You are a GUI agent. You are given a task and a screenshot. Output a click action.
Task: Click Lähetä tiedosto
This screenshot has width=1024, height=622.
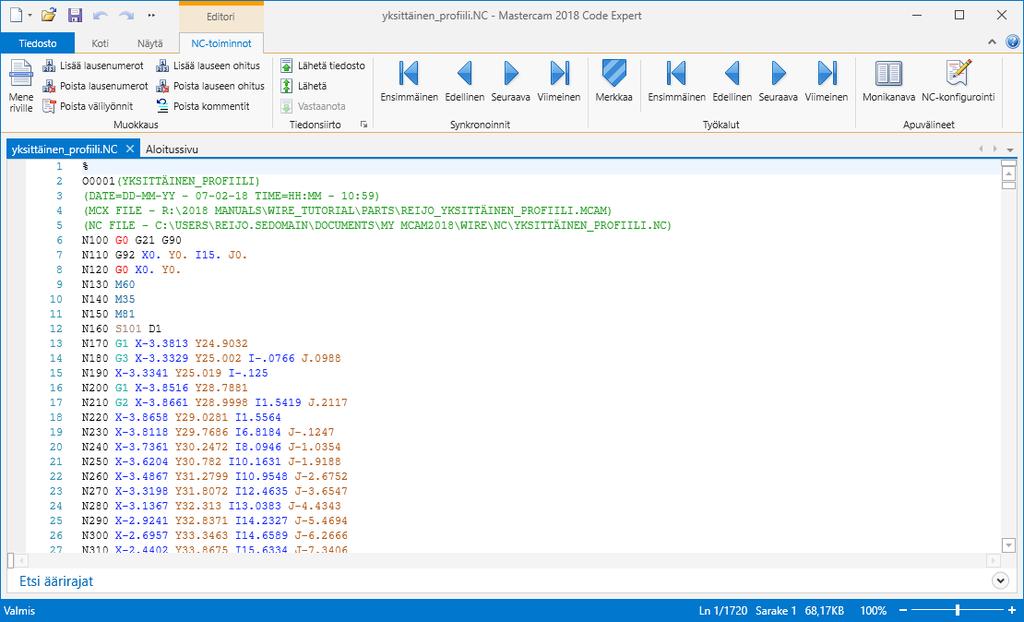[323, 65]
